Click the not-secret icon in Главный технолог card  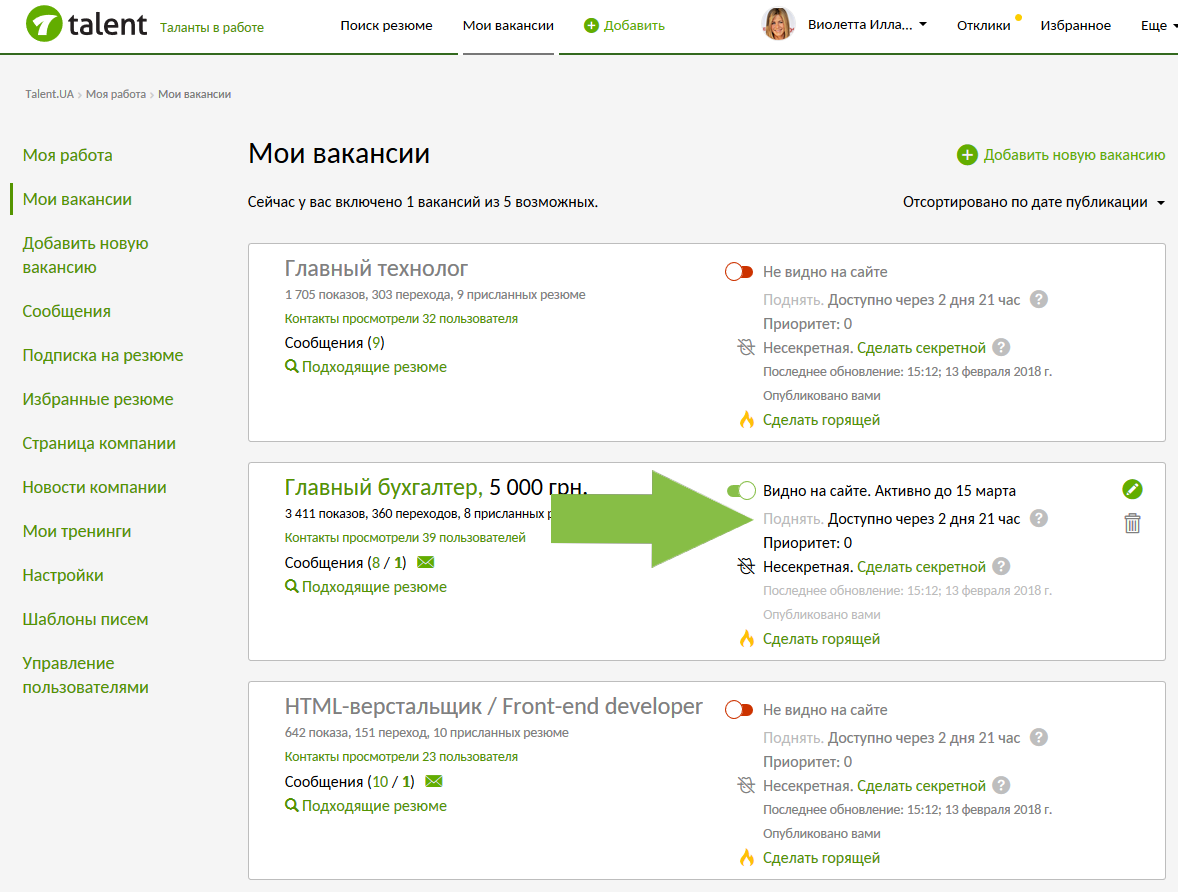coord(745,347)
